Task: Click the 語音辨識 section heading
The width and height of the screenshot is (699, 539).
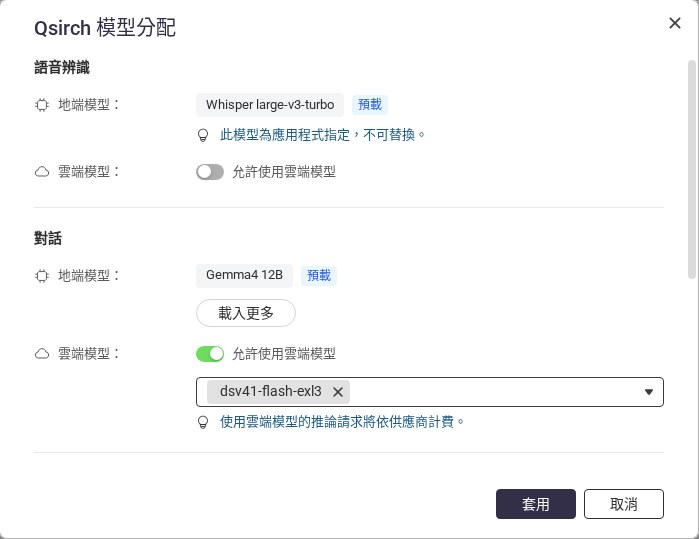Action: coord(62,68)
